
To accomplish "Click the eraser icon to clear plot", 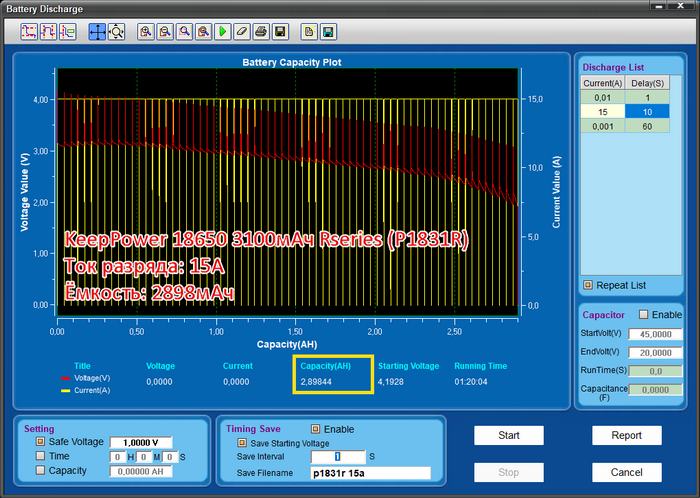I will pos(241,32).
